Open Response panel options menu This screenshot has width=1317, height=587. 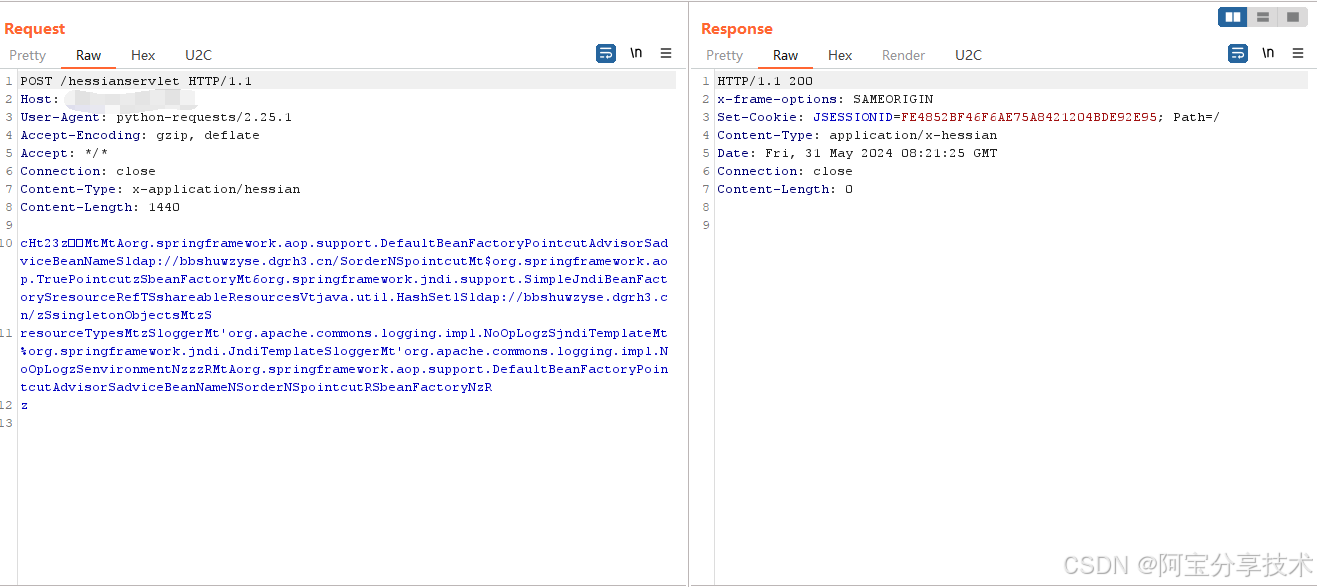1298,54
